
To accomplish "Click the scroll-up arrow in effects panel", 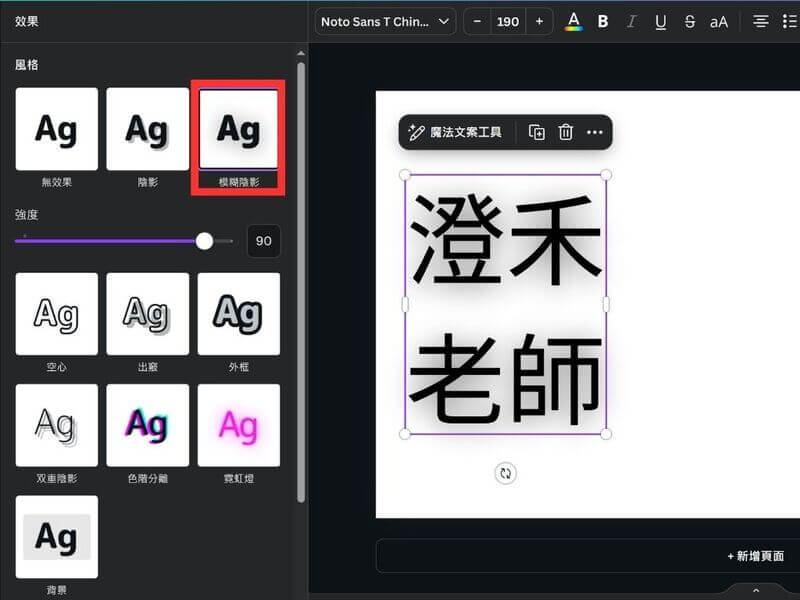I will coord(301,53).
